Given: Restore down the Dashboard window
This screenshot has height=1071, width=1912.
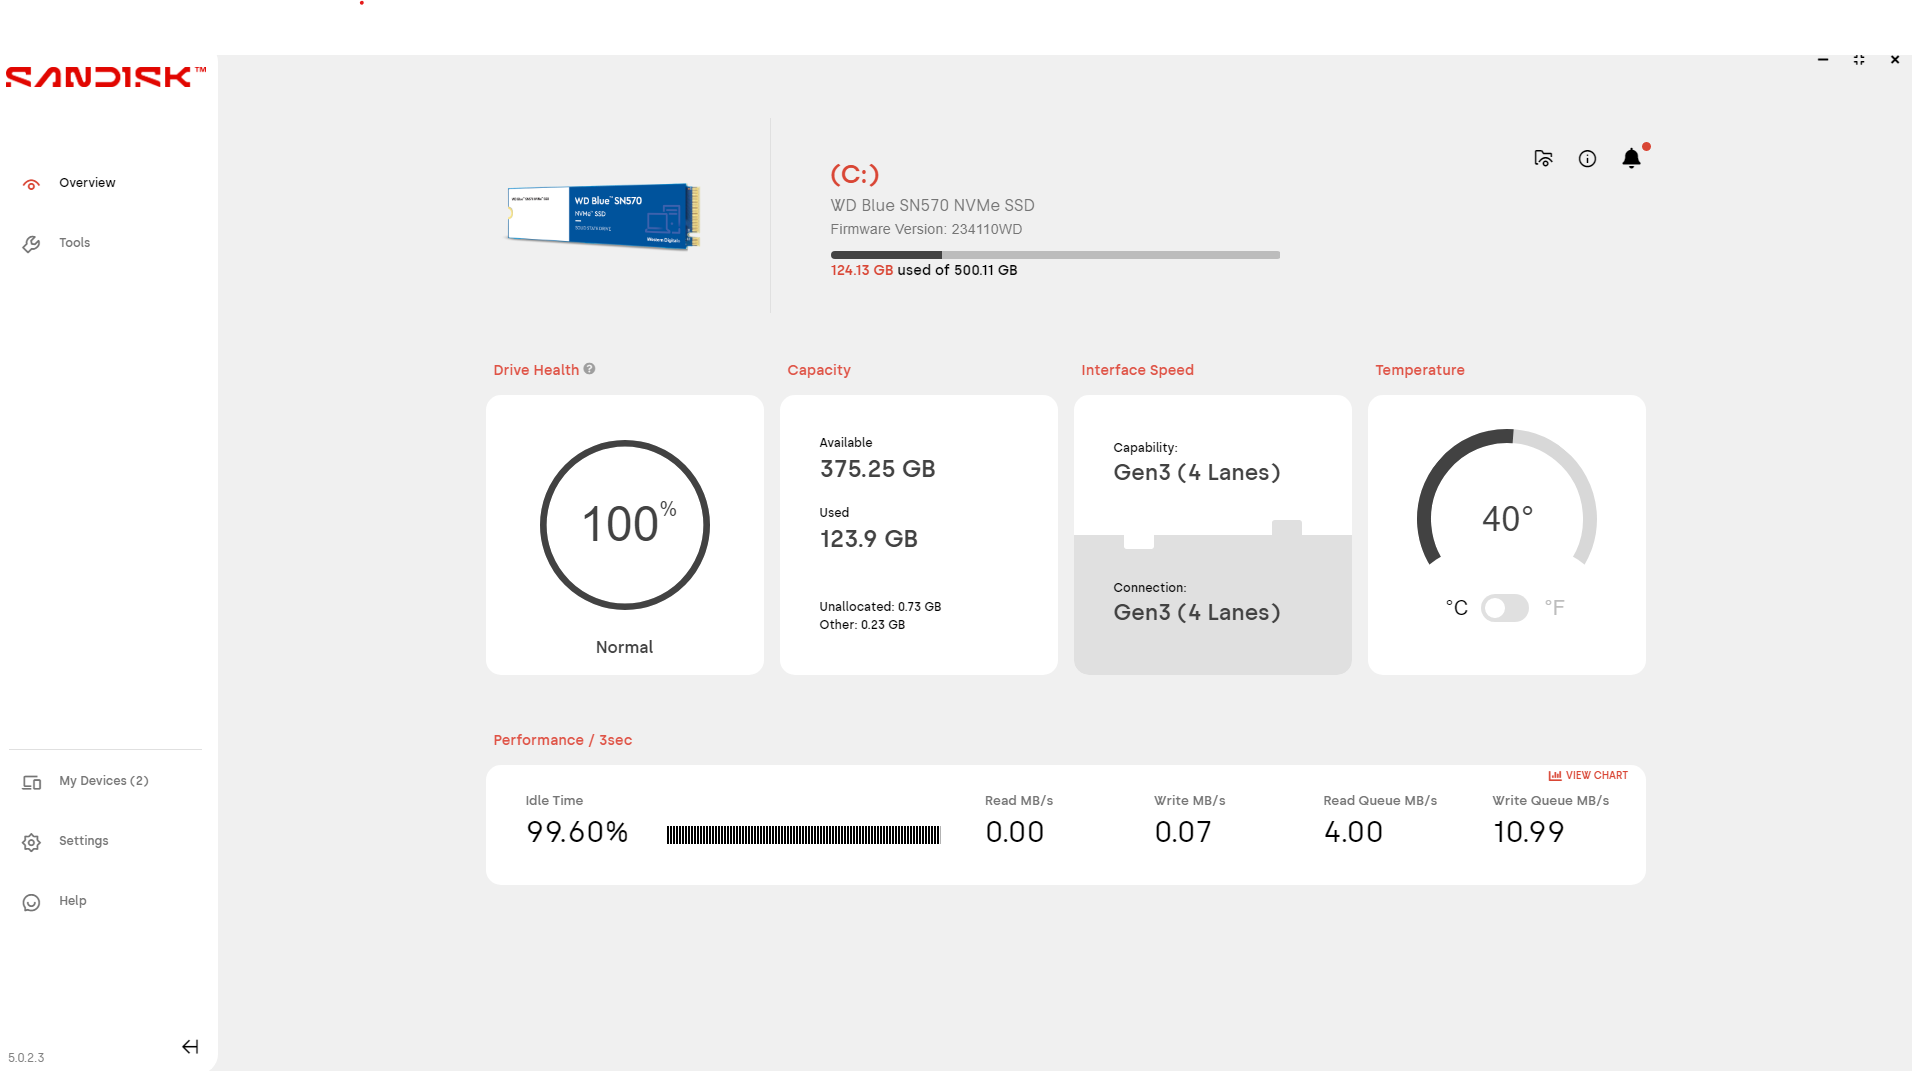Looking at the screenshot, I should coord(1859,60).
